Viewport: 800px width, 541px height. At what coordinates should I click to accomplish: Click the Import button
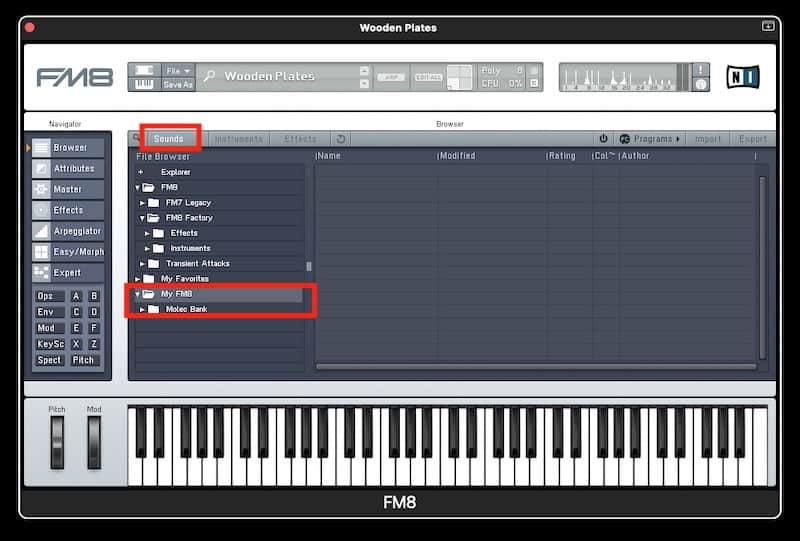click(708, 139)
